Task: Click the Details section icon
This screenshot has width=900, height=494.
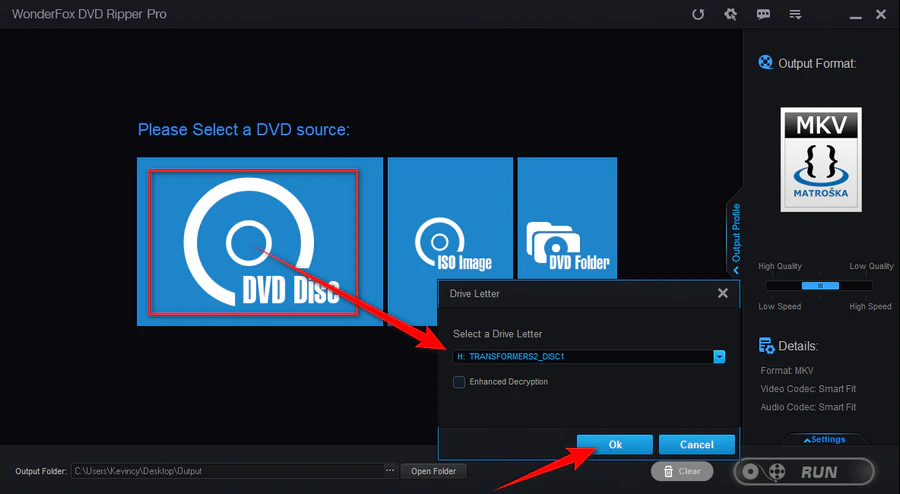Action: tap(766, 345)
